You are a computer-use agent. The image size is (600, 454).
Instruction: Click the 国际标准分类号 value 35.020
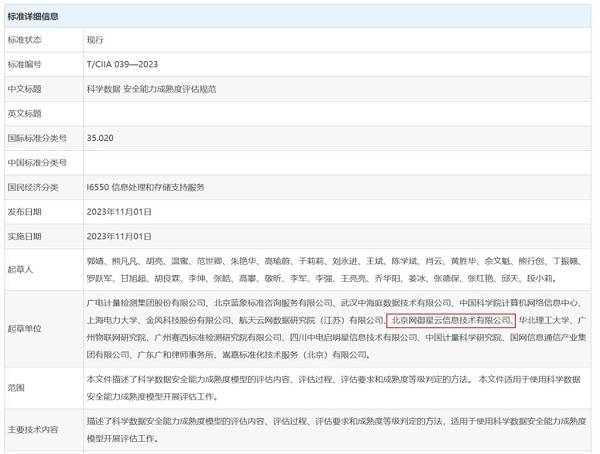(x=100, y=137)
